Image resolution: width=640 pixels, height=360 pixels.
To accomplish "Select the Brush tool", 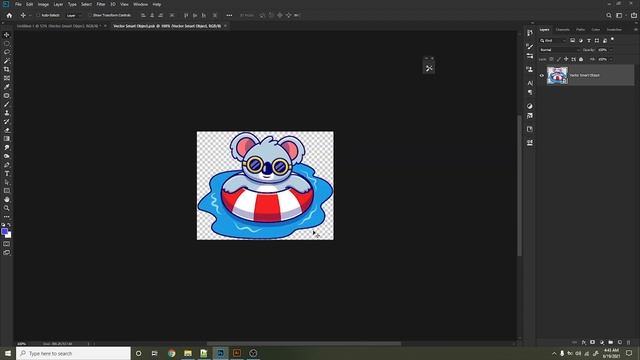I will coord(7,104).
